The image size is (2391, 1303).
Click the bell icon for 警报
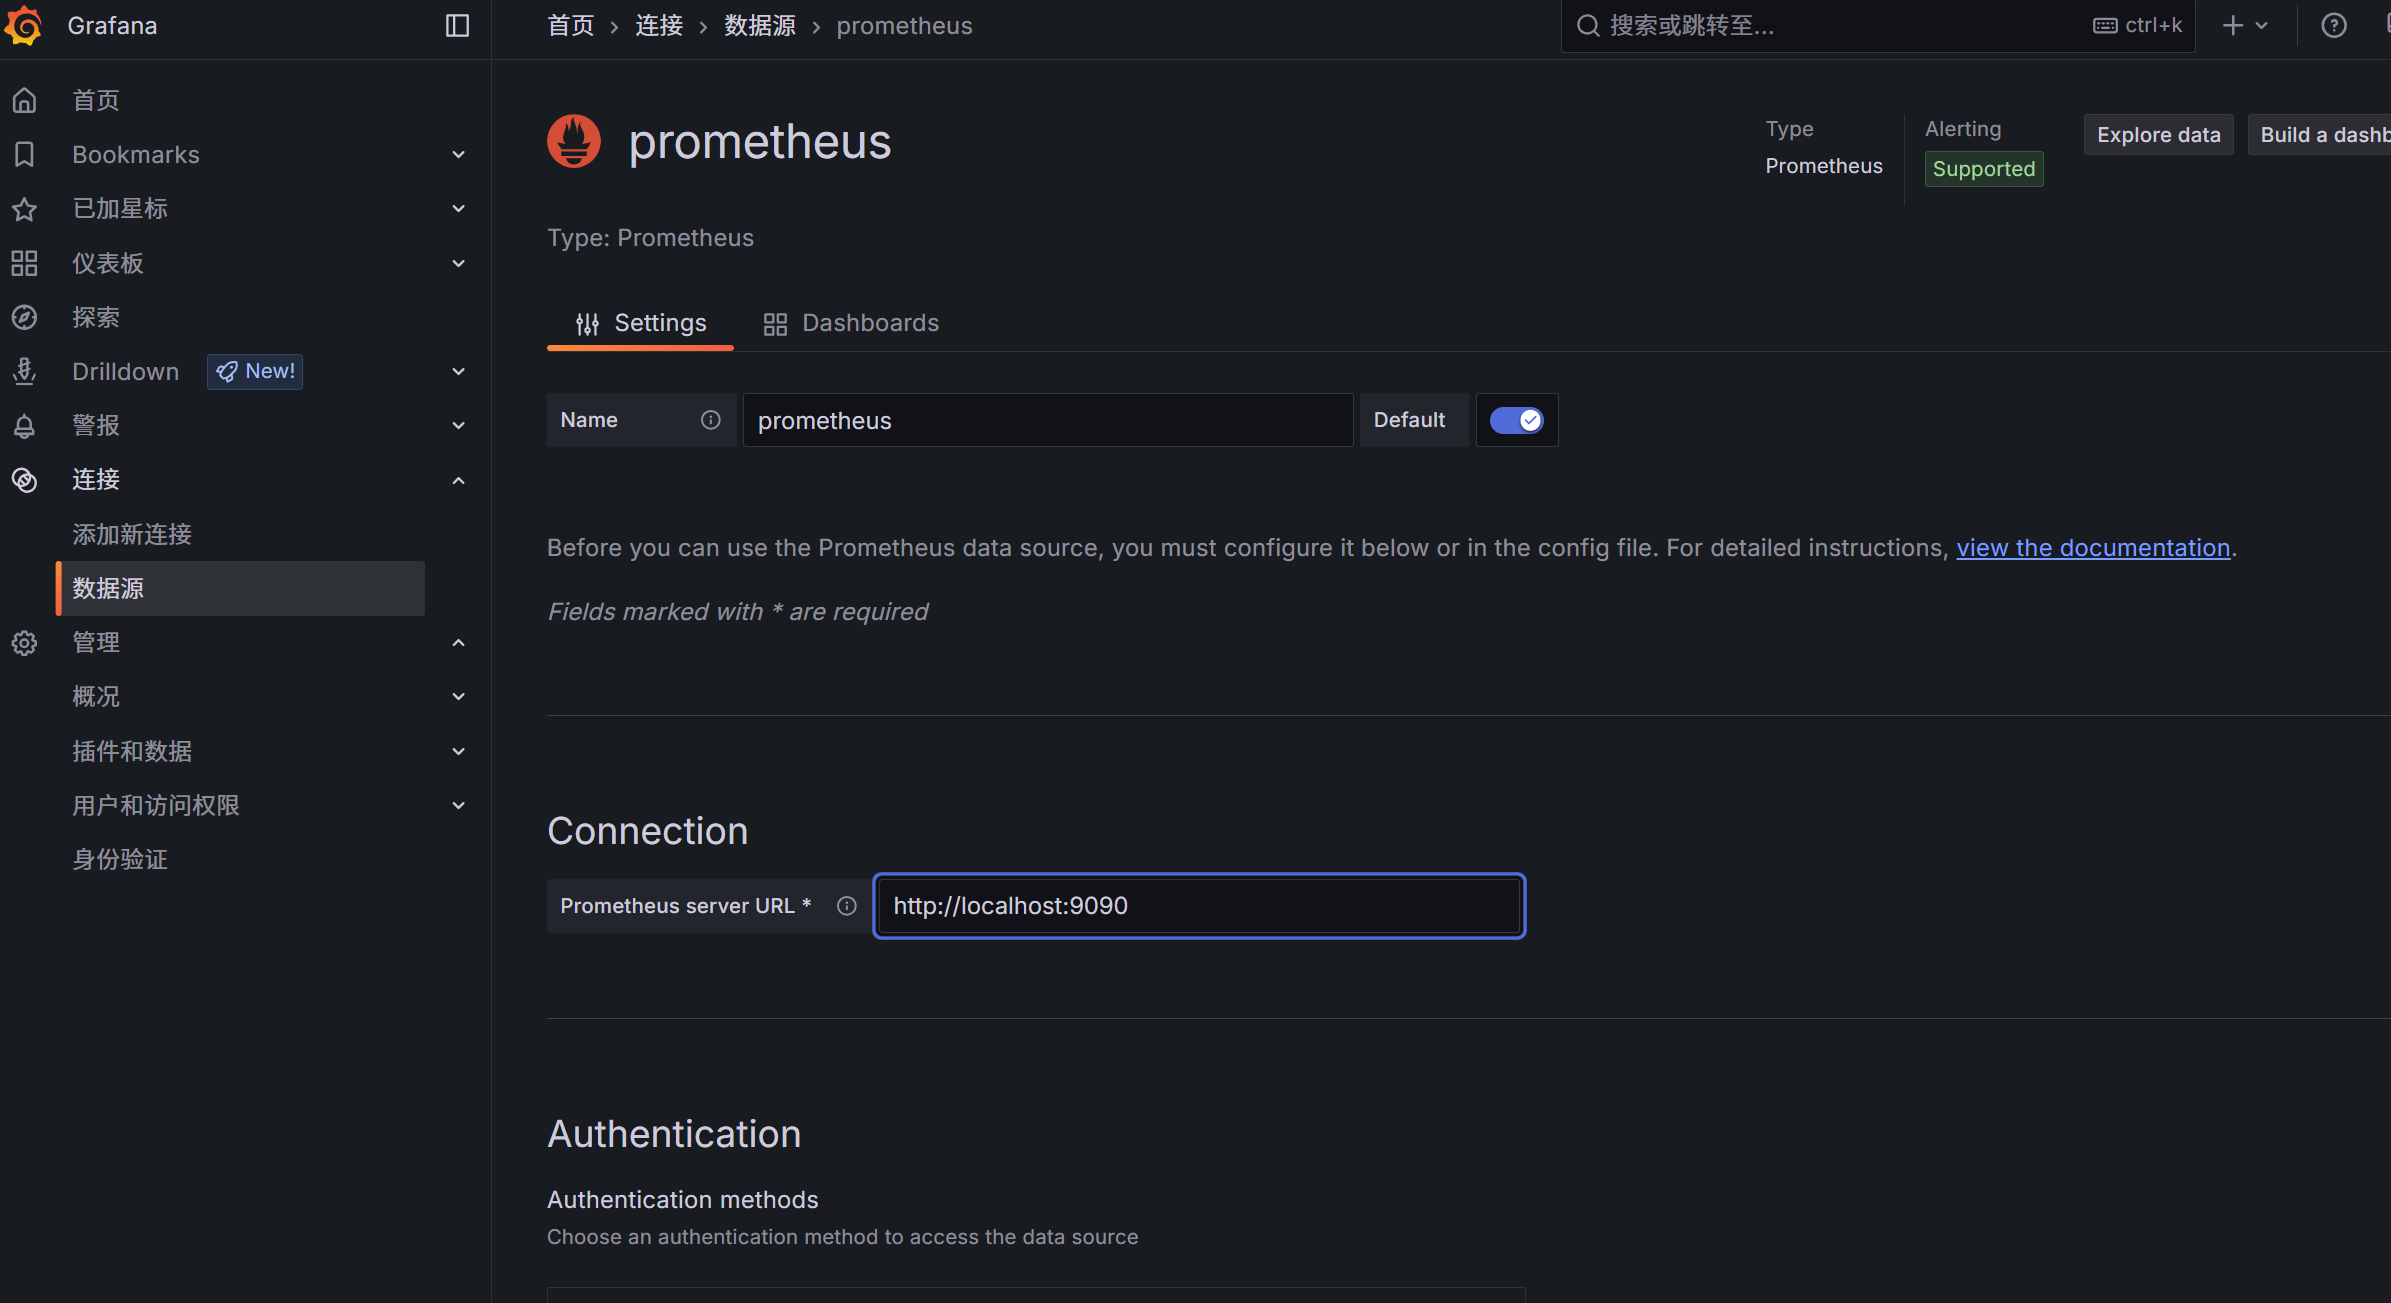tap(25, 426)
